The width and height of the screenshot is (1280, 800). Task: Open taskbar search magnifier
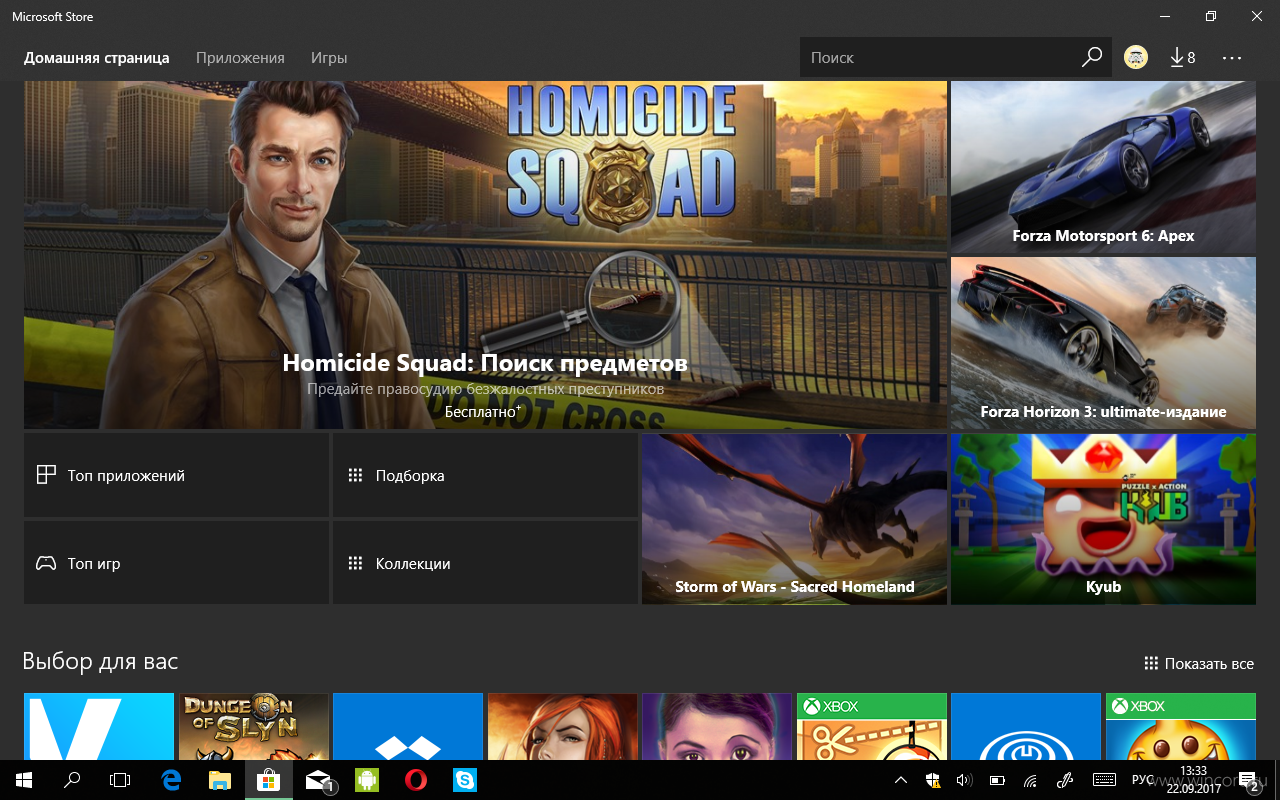[72, 779]
